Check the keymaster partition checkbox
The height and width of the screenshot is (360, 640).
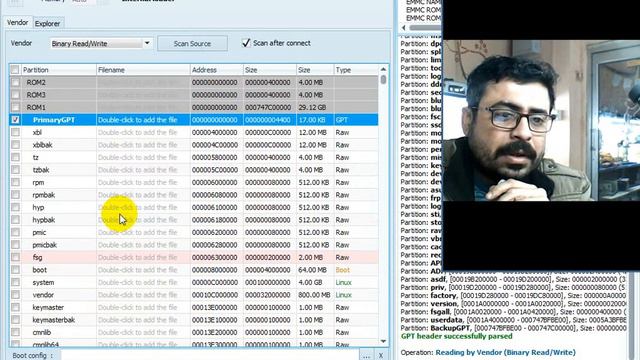(x=15, y=307)
